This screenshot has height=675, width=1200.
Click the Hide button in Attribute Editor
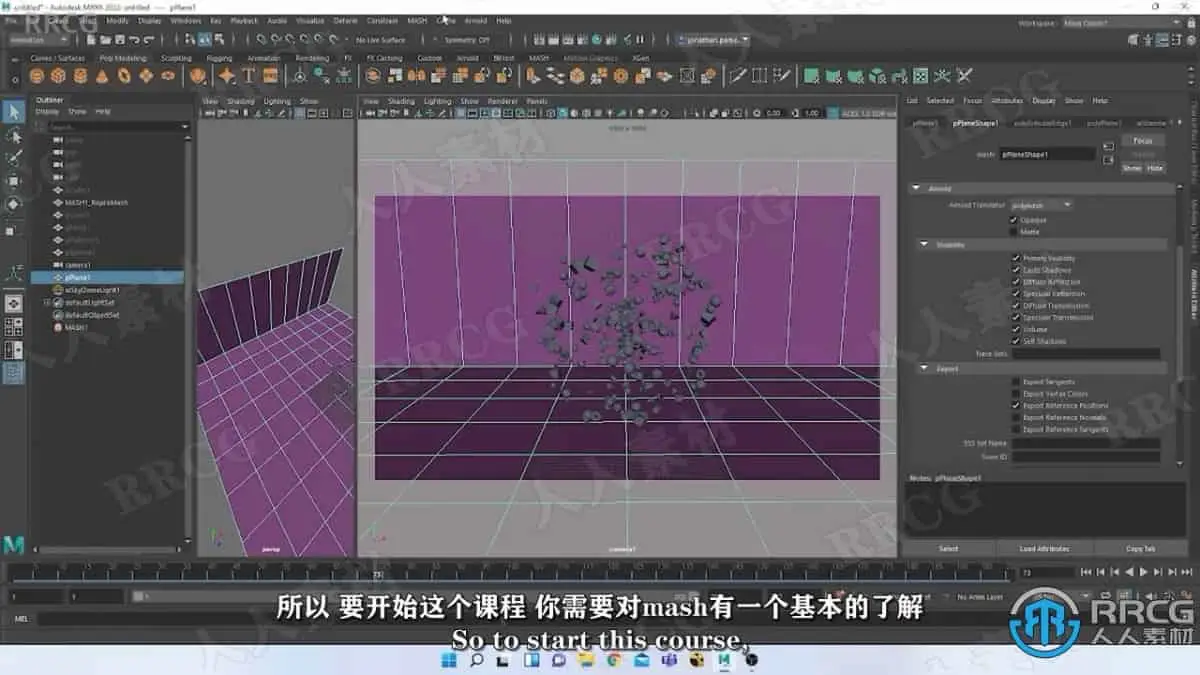point(1155,168)
